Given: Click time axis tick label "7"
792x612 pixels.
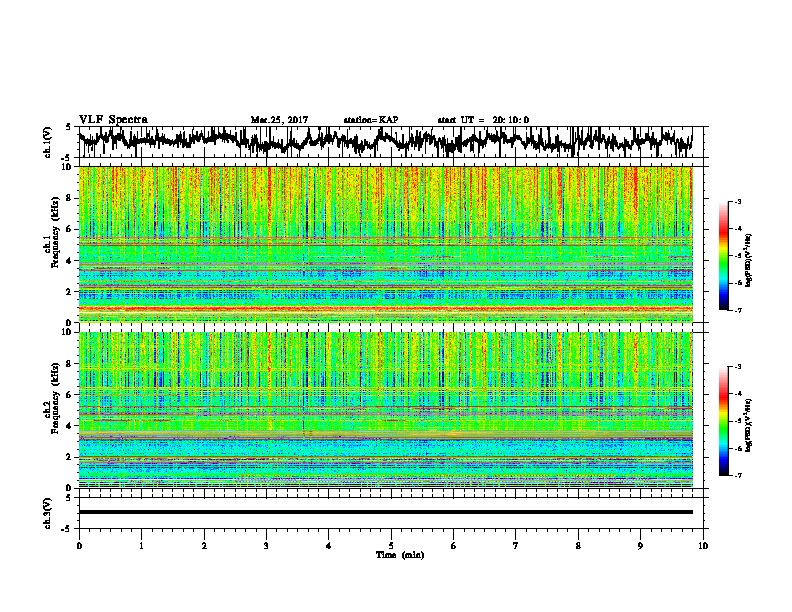Looking at the screenshot, I should (516, 546).
